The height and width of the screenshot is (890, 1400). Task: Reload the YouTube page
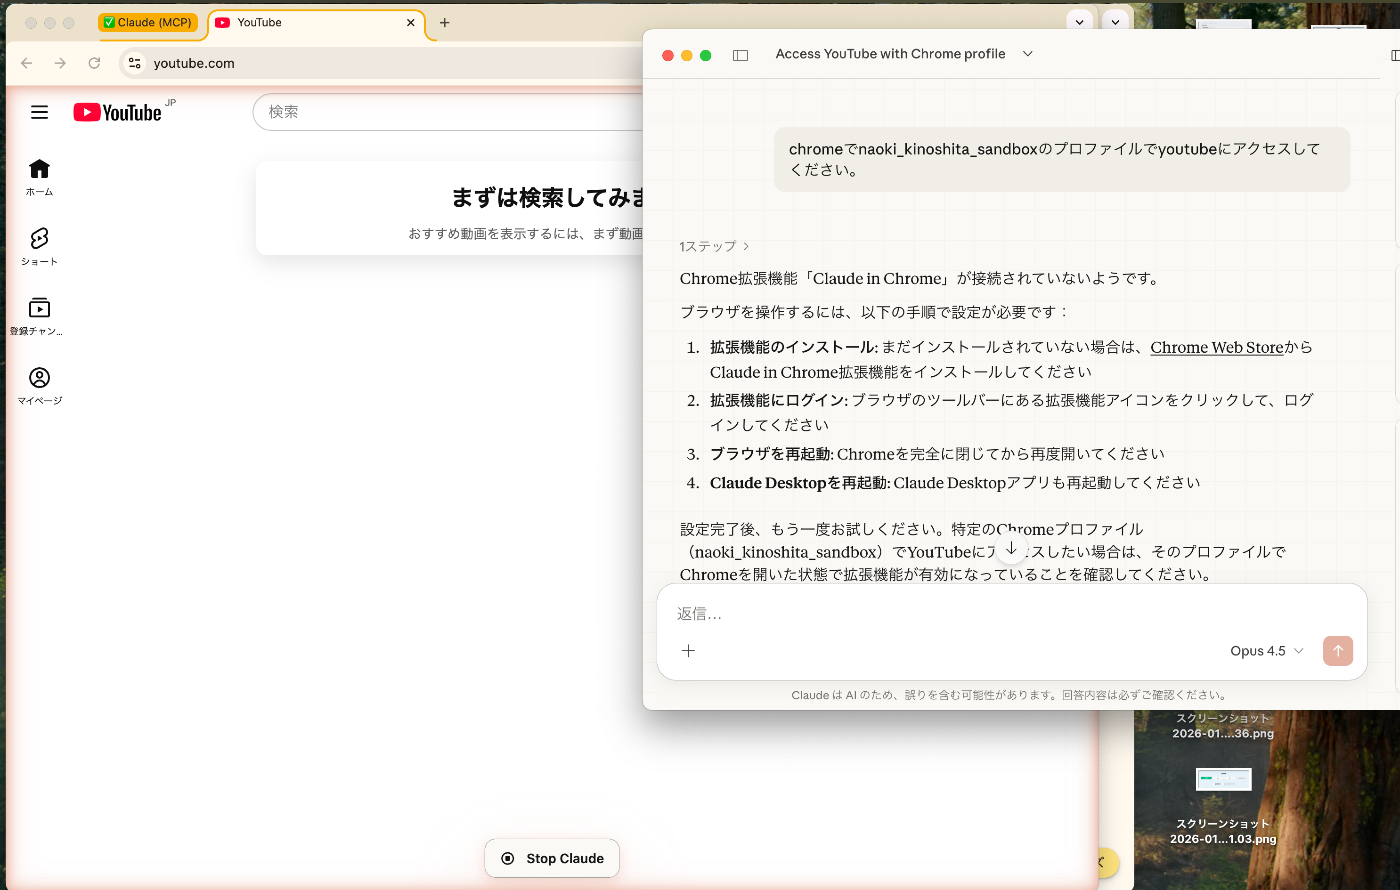point(94,63)
